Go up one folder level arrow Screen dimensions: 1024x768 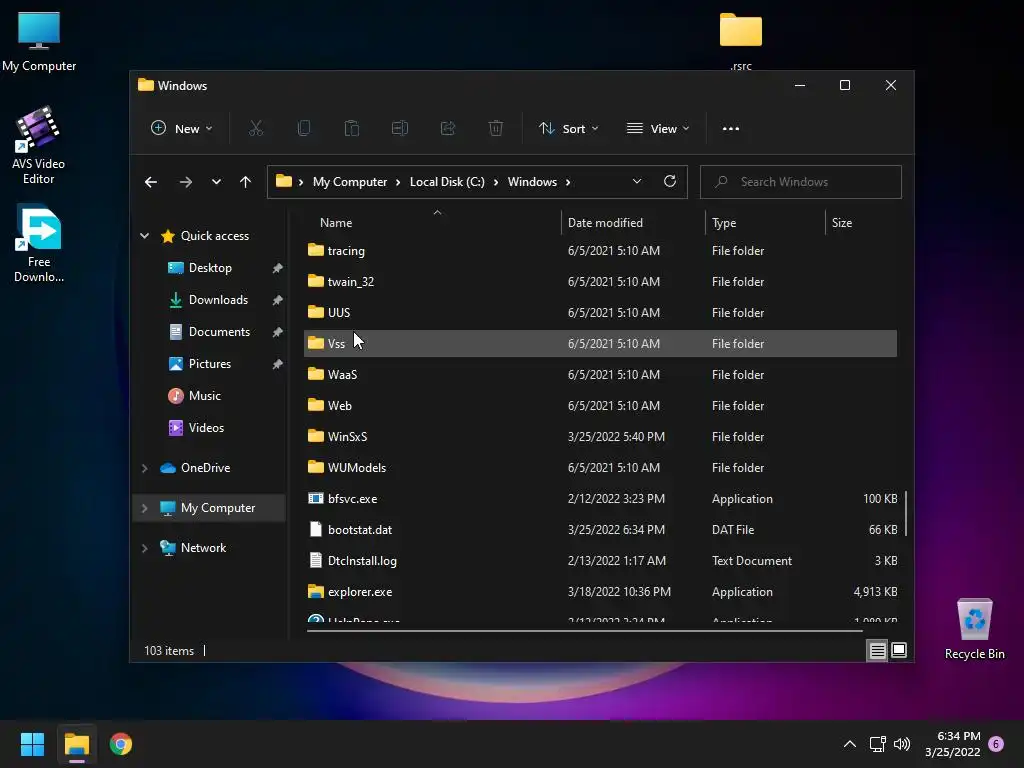pyautogui.click(x=246, y=182)
